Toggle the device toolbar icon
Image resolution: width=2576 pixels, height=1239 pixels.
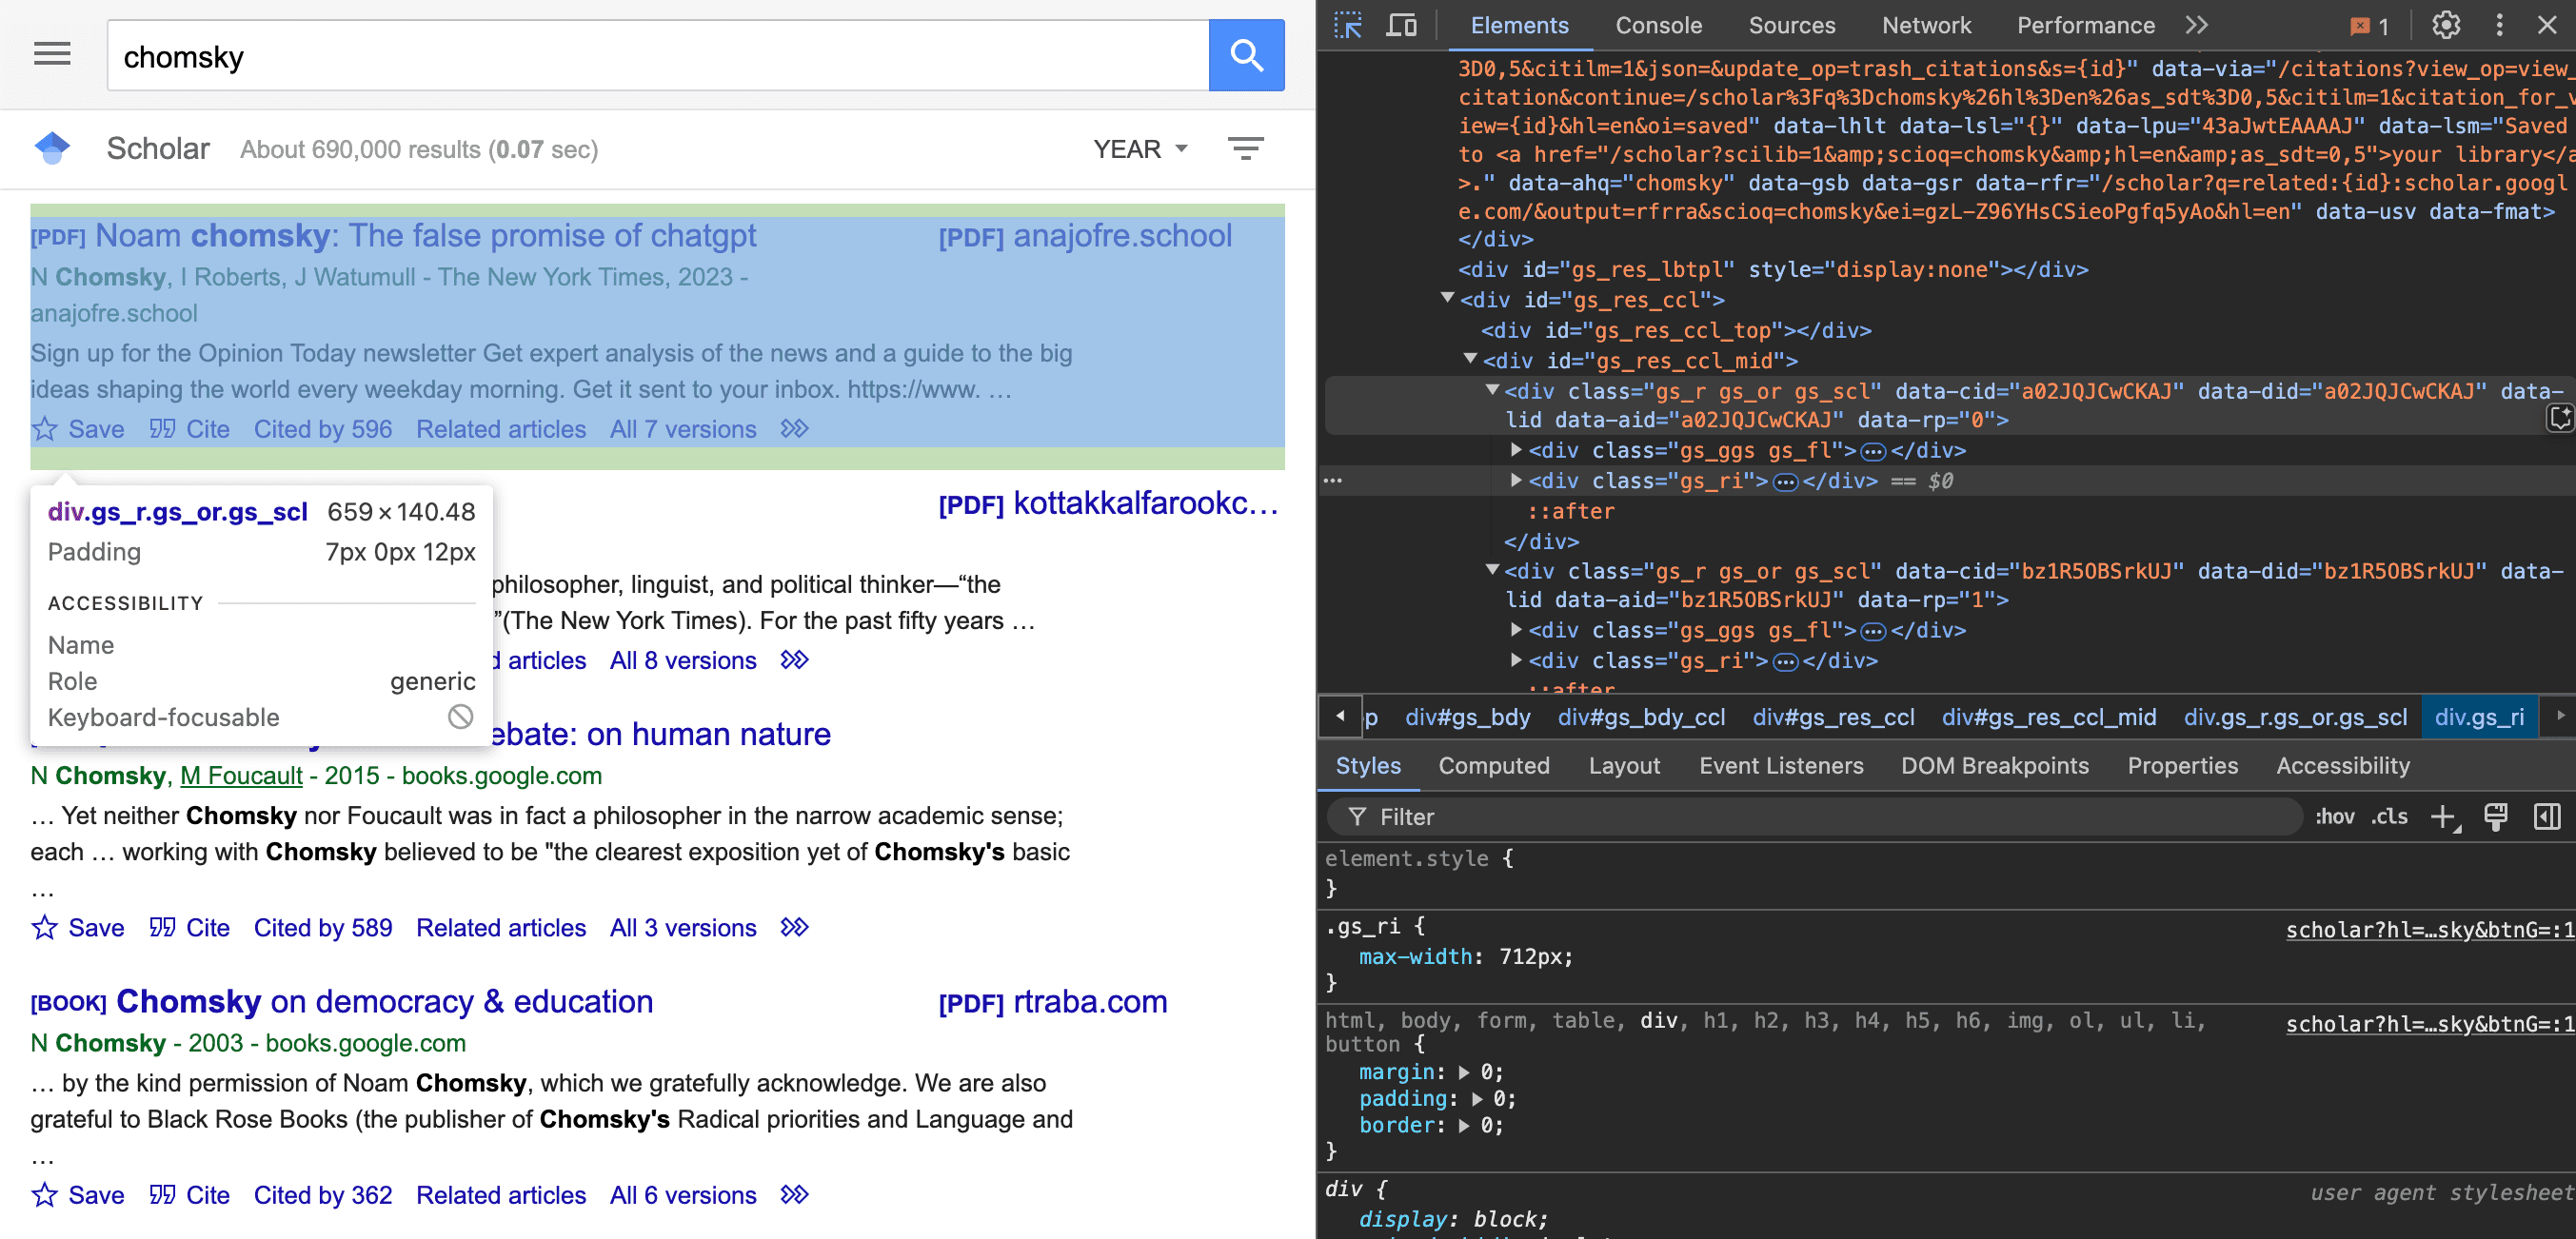pyautogui.click(x=1401, y=26)
